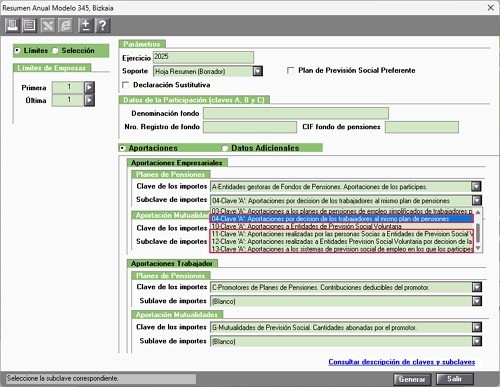Image resolution: width=500 pixels, height=387 pixels.
Task: Click the printer icon in toolbar
Action: pos(13,25)
